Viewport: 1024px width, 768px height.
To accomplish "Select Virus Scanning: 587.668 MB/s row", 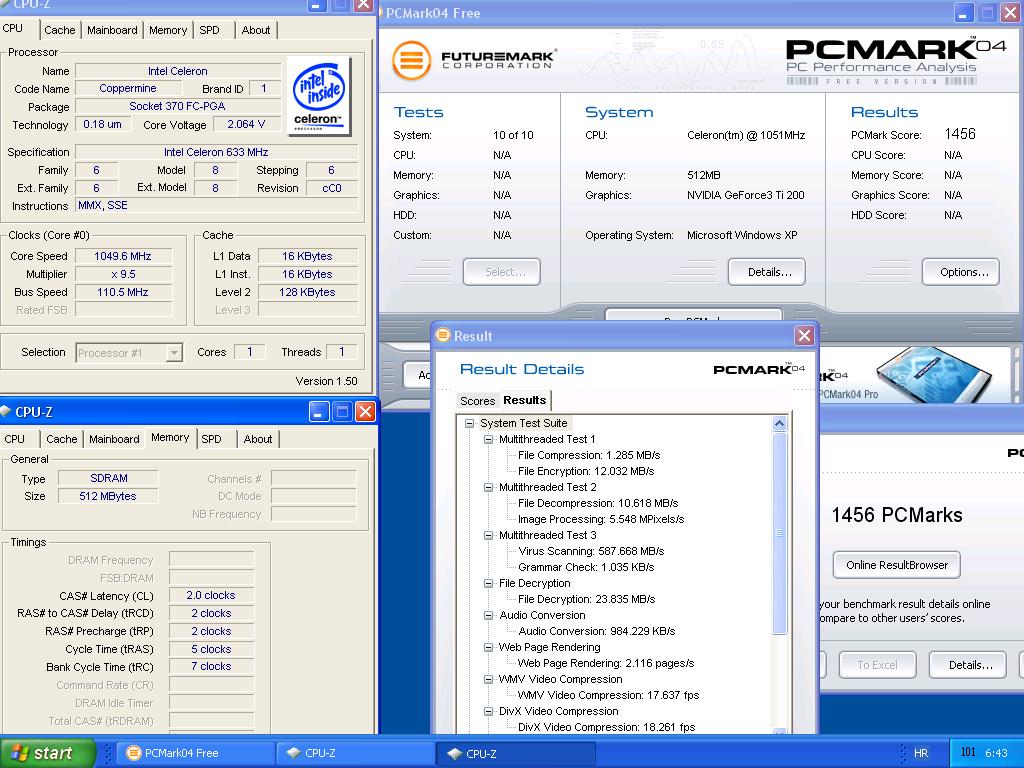I will click(x=590, y=551).
